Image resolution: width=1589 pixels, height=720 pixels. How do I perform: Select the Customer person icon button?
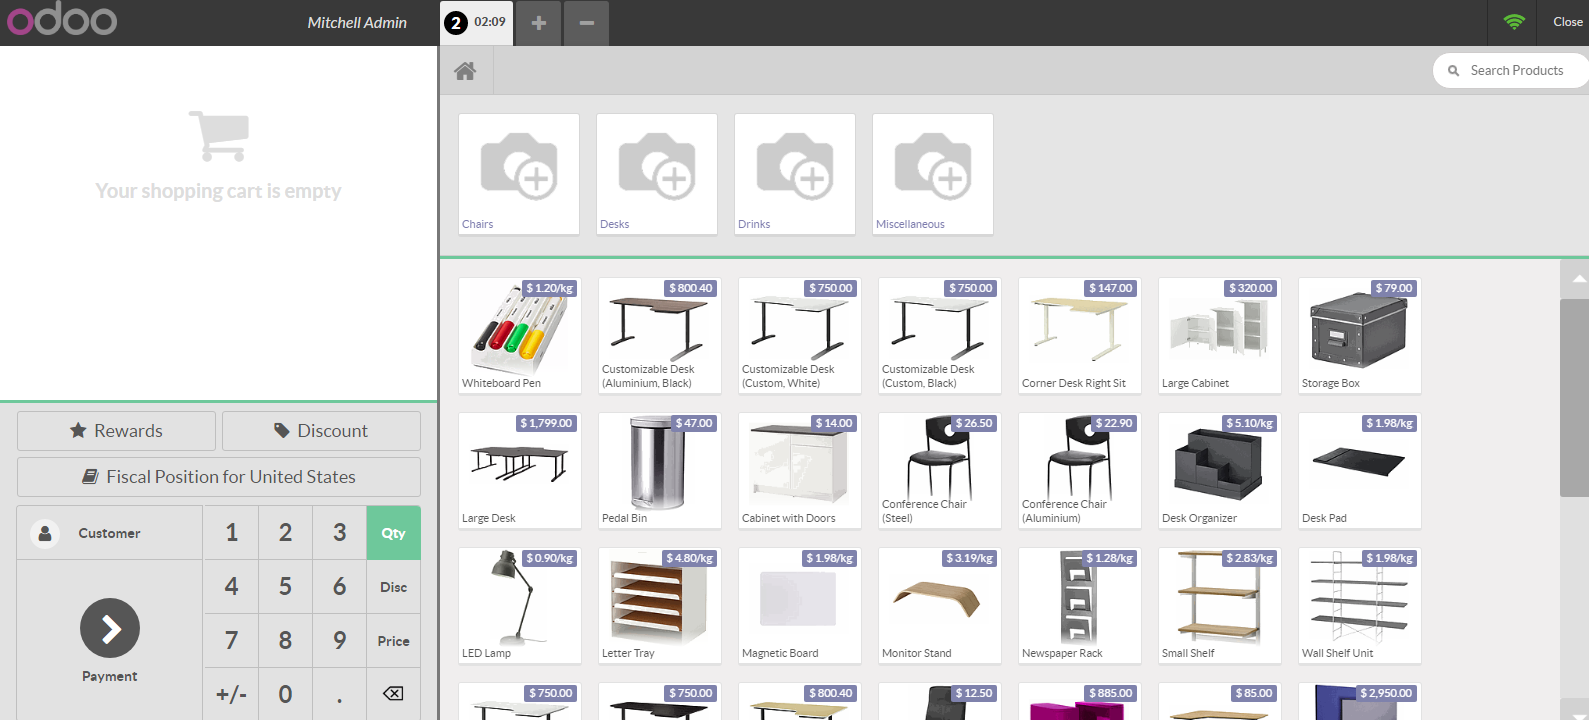point(45,533)
